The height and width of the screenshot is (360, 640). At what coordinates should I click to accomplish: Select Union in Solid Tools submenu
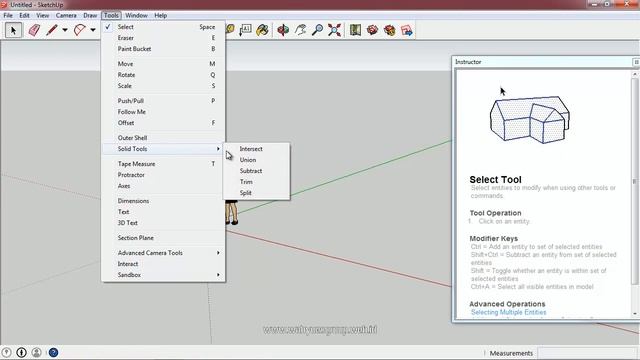(256, 160)
